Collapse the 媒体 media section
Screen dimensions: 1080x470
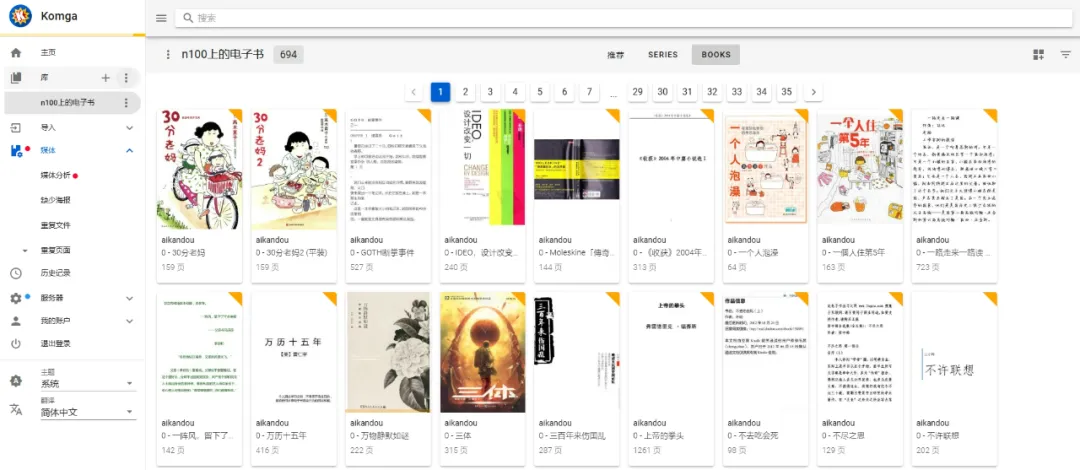[129, 151]
